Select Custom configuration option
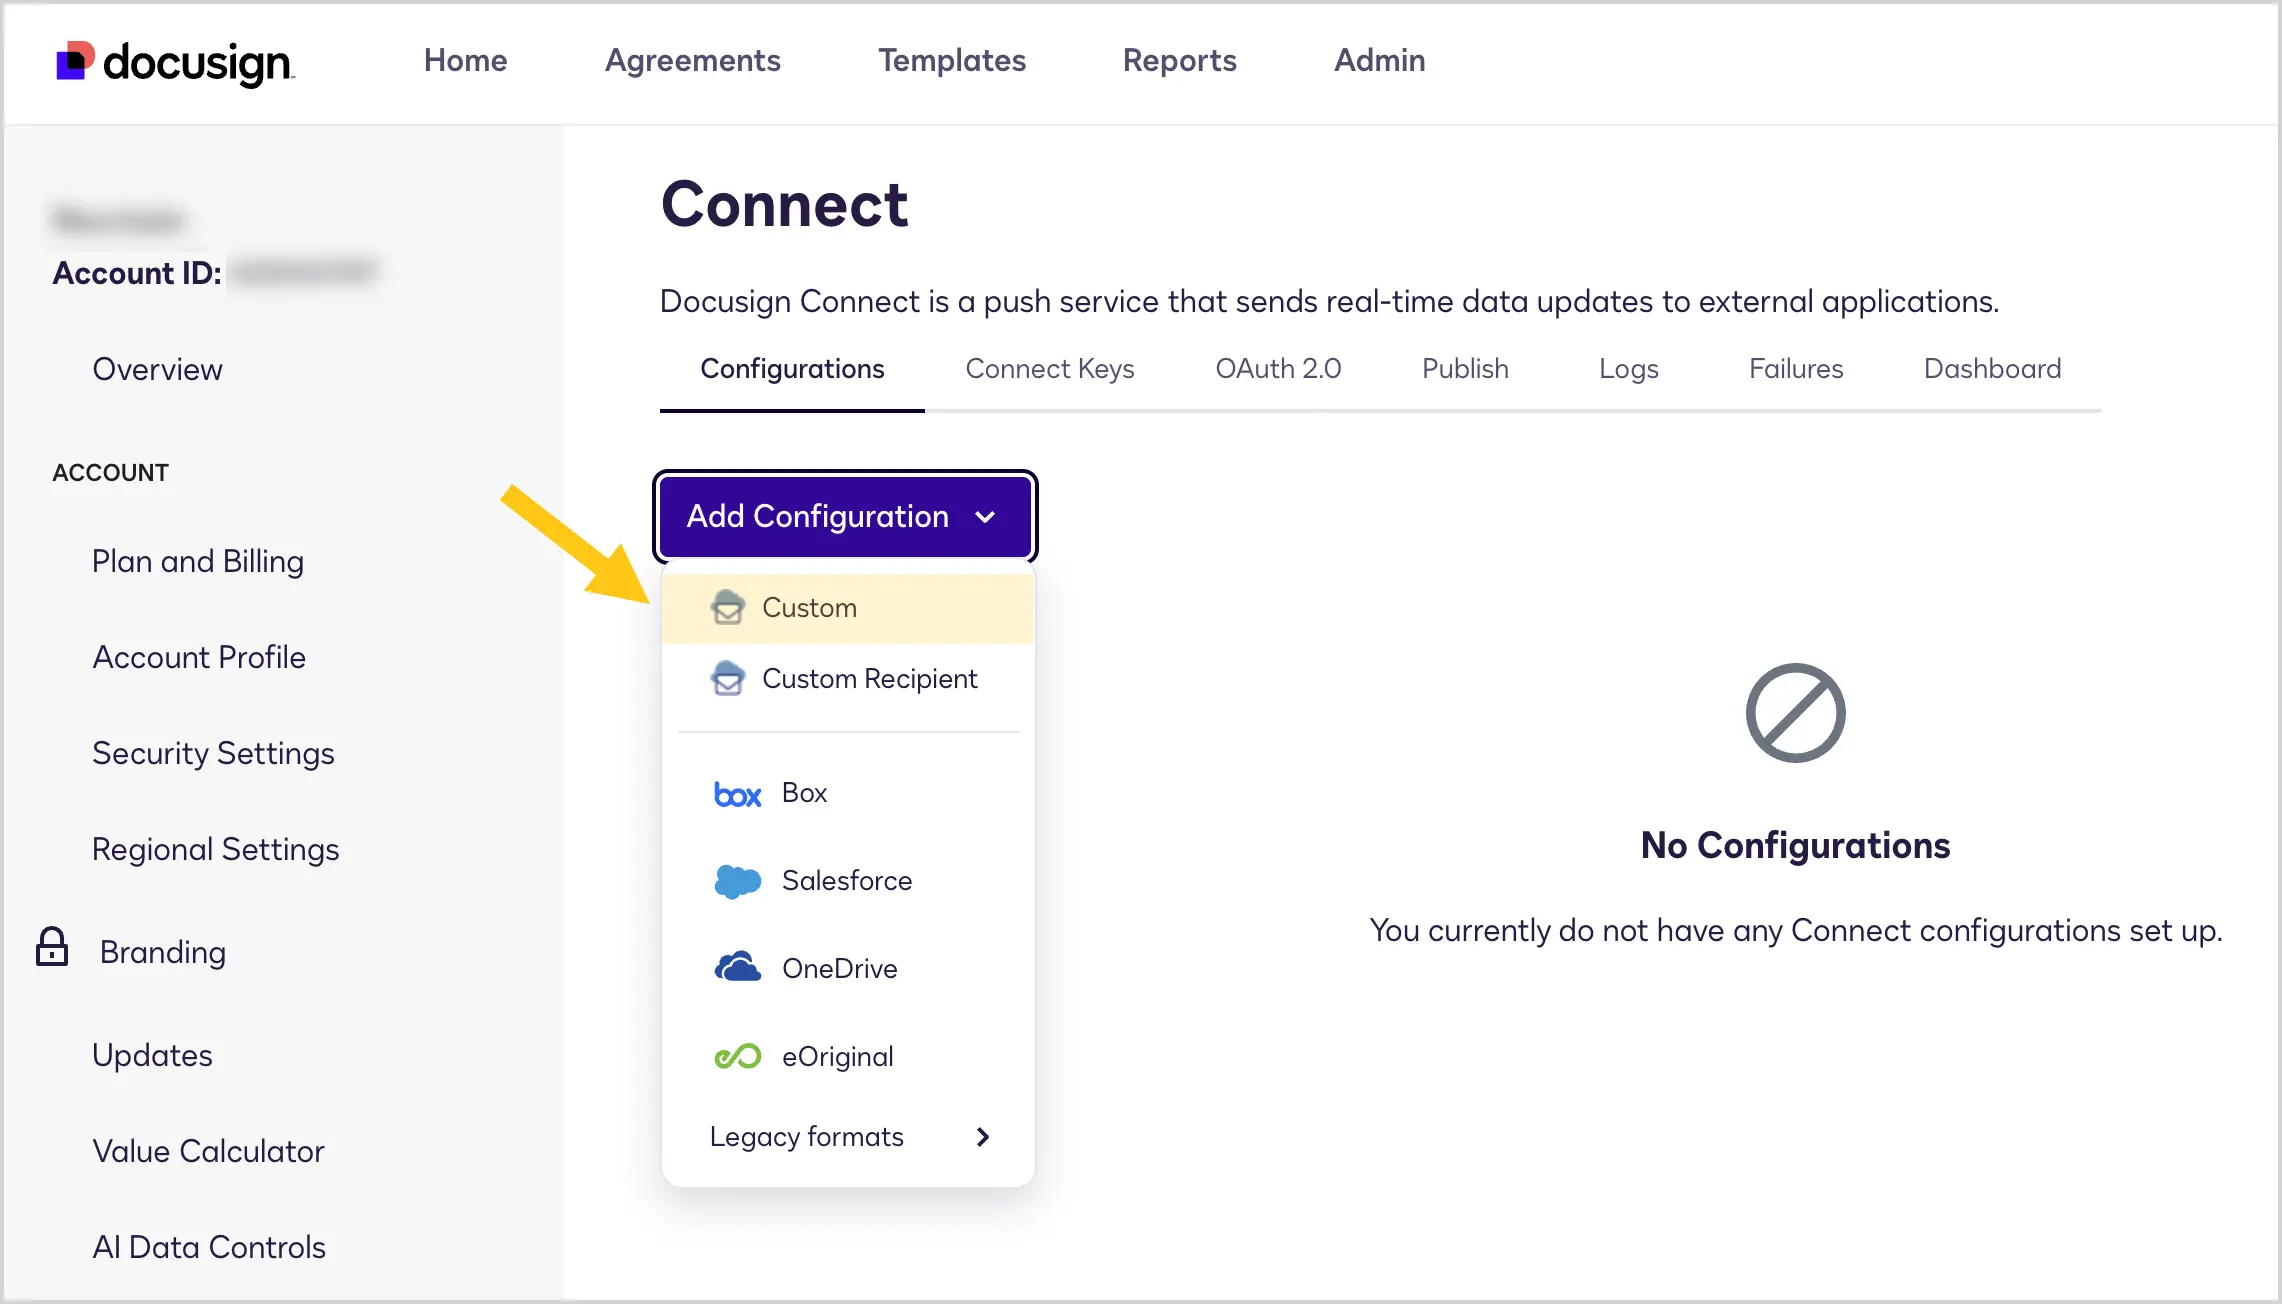The height and width of the screenshot is (1304, 2282). (x=848, y=608)
